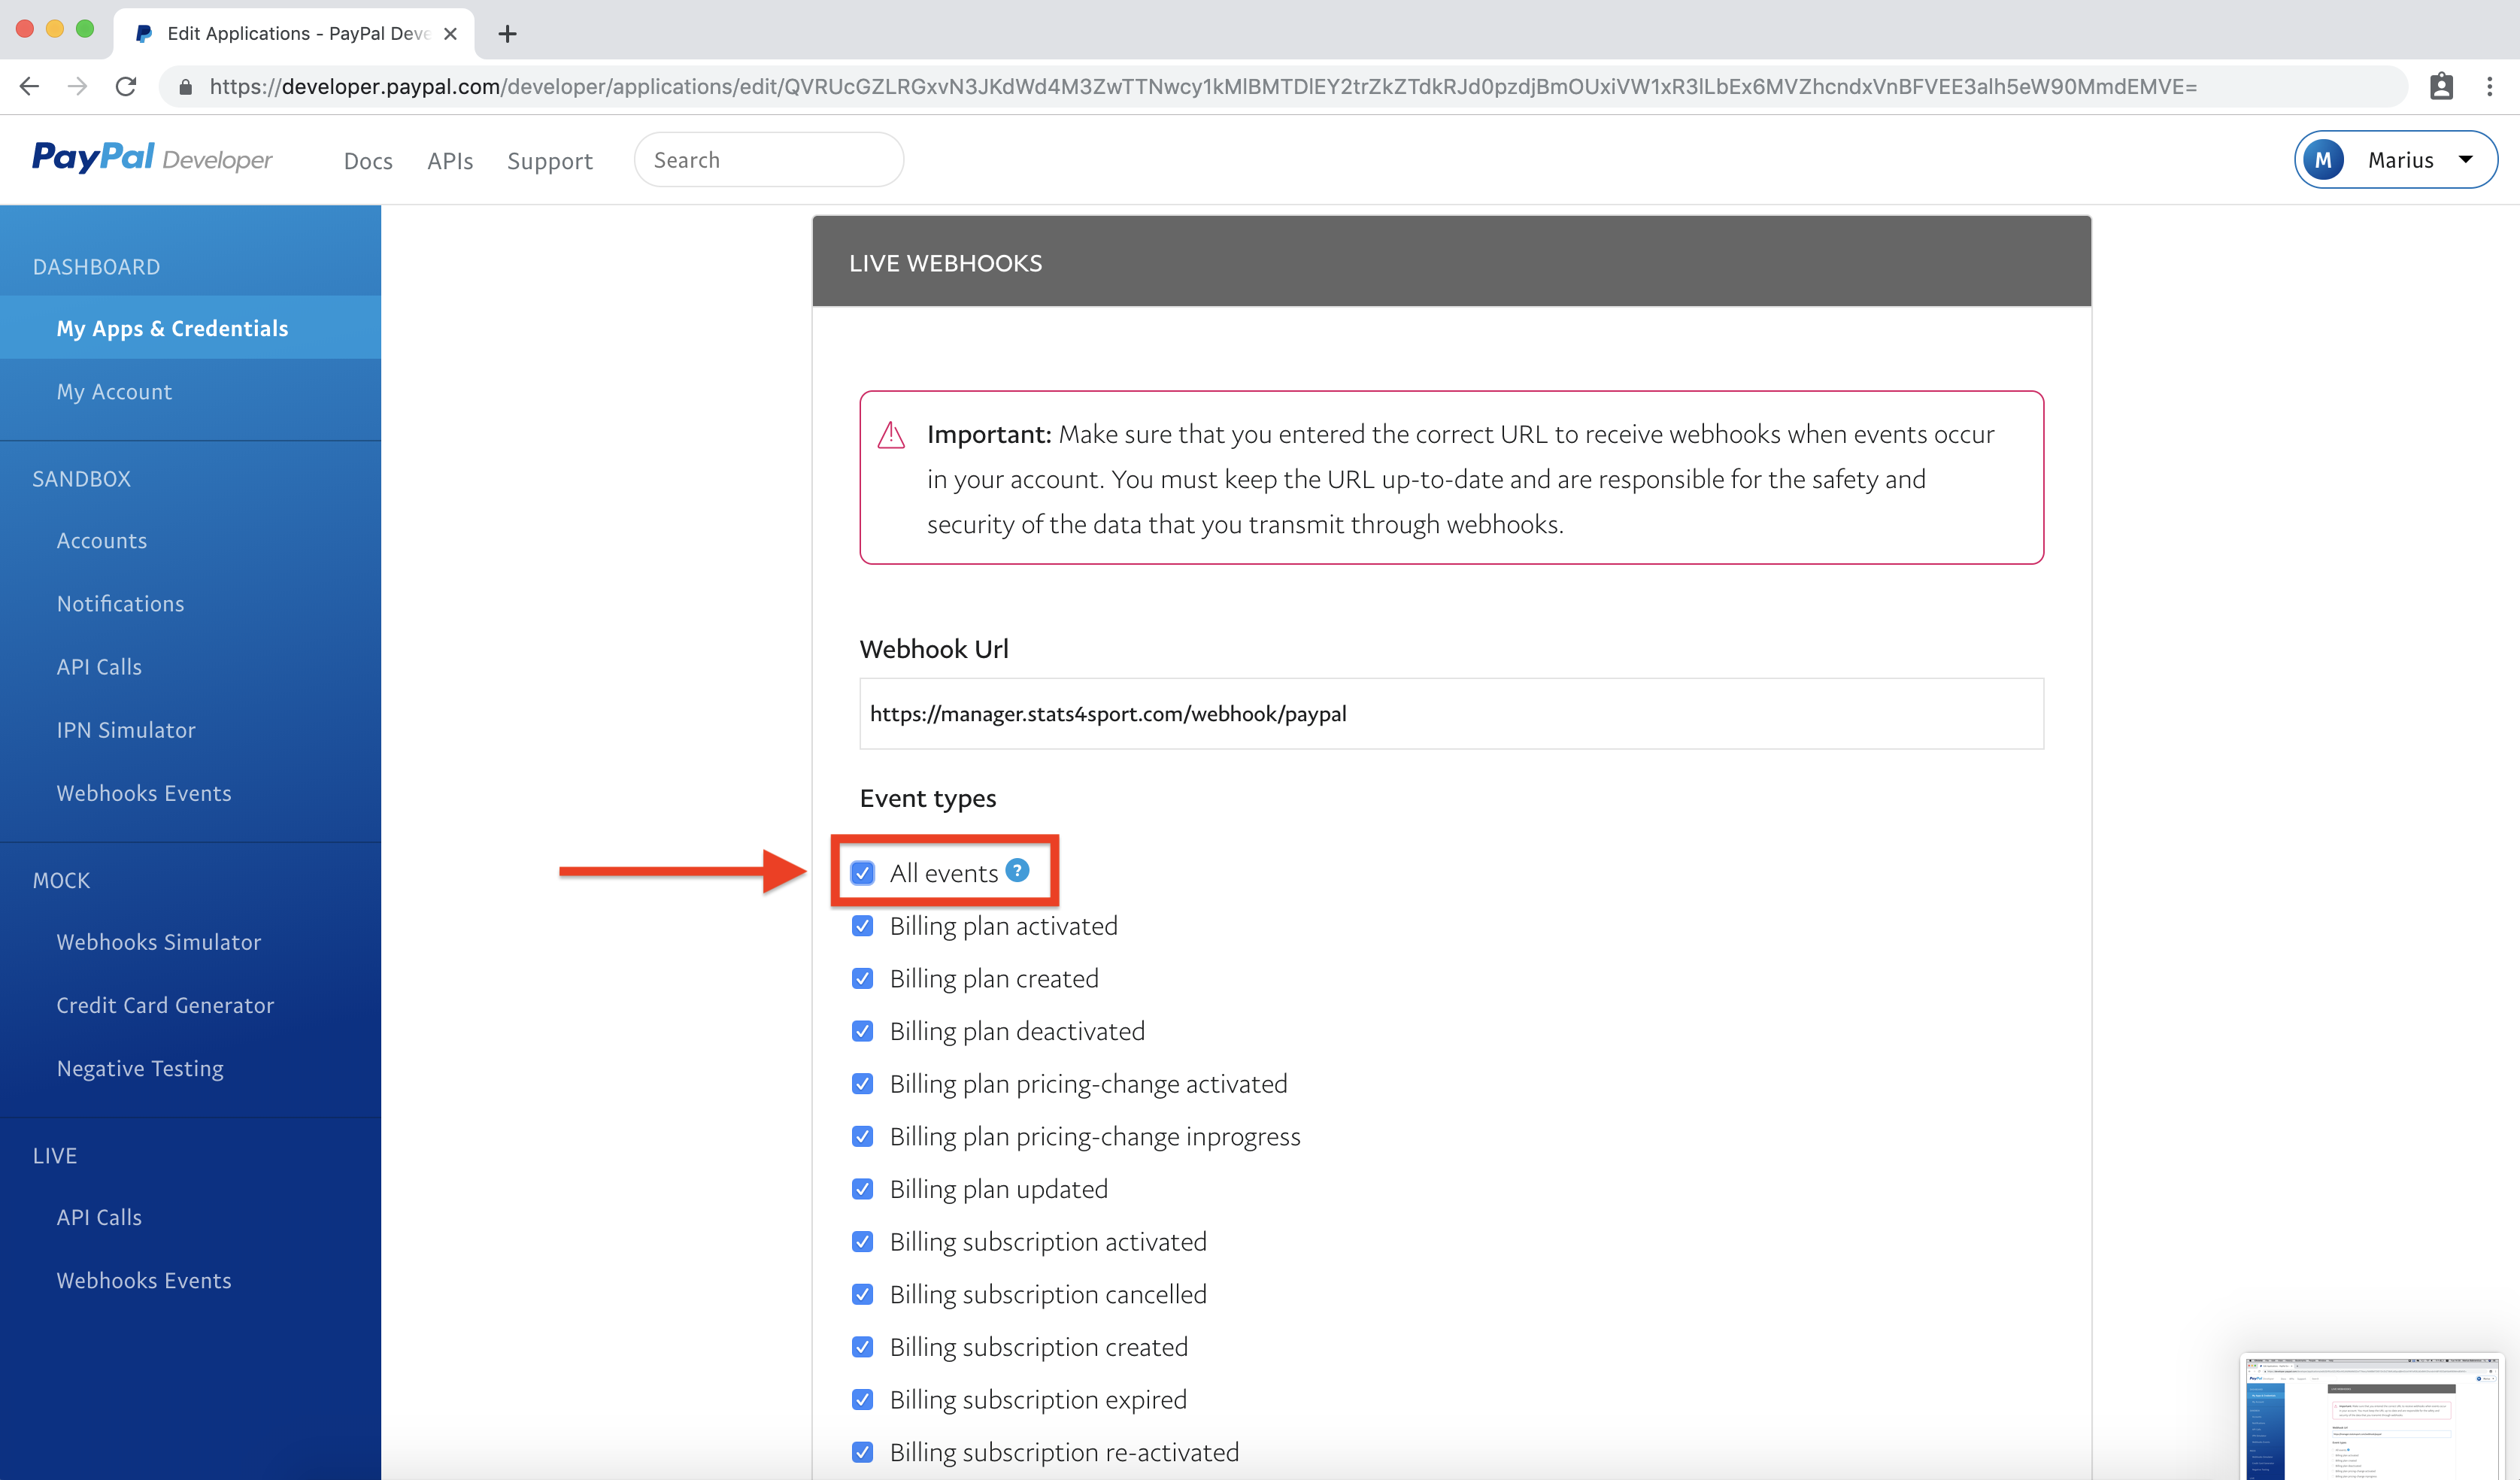Uncheck Billing plan created
This screenshot has height=1480, width=2520.
pyautogui.click(x=863, y=978)
